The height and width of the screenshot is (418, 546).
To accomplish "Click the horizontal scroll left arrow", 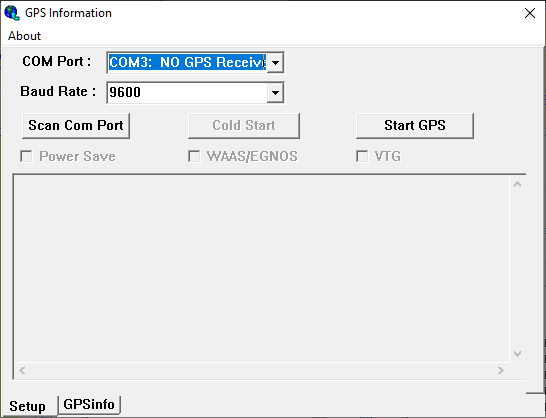I will [22, 370].
